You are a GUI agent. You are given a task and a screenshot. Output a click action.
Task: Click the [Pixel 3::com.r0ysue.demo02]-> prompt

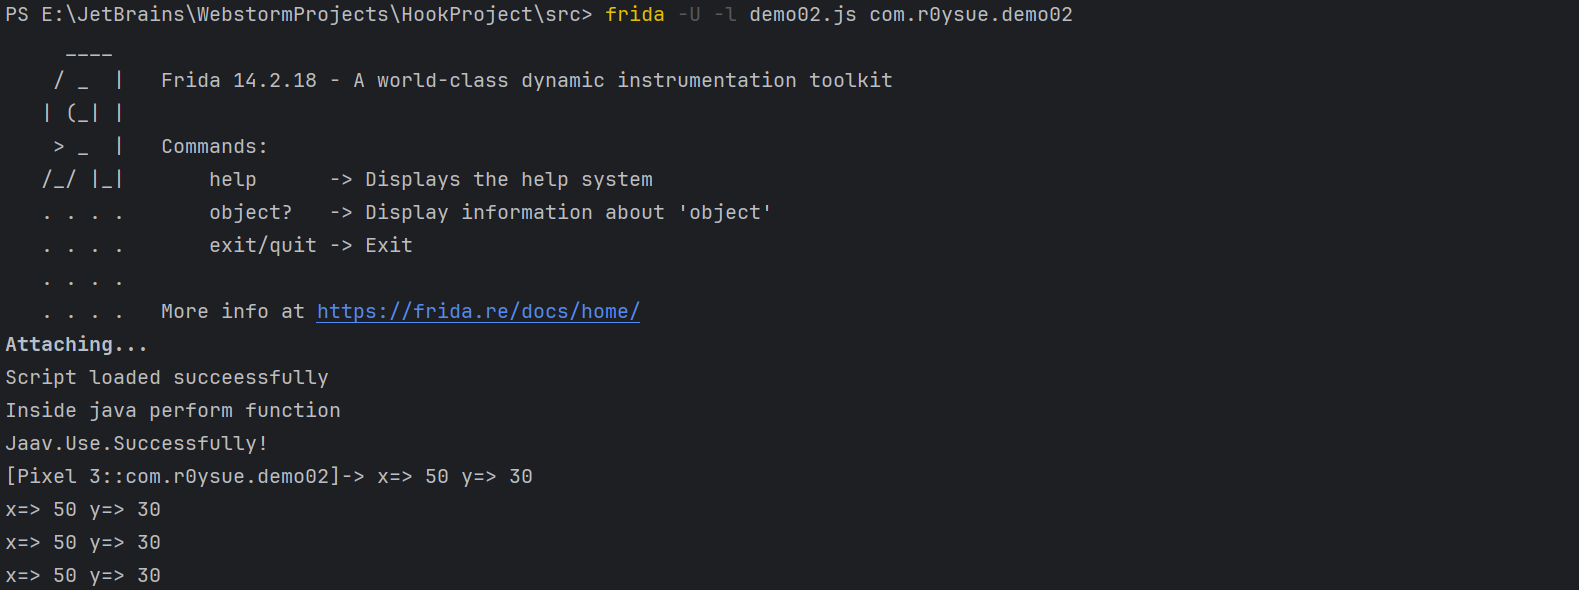(185, 477)
